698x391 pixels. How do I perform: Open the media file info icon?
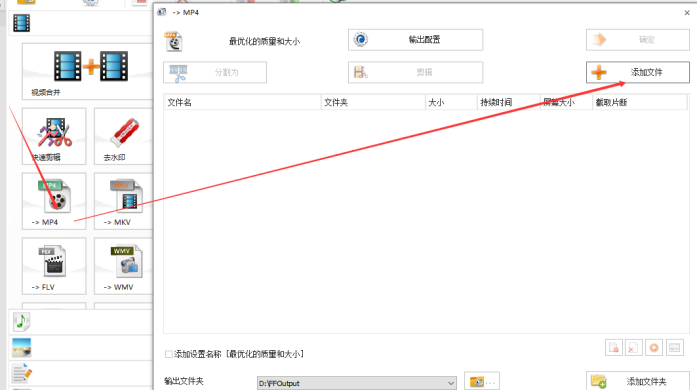click(674, 348)
